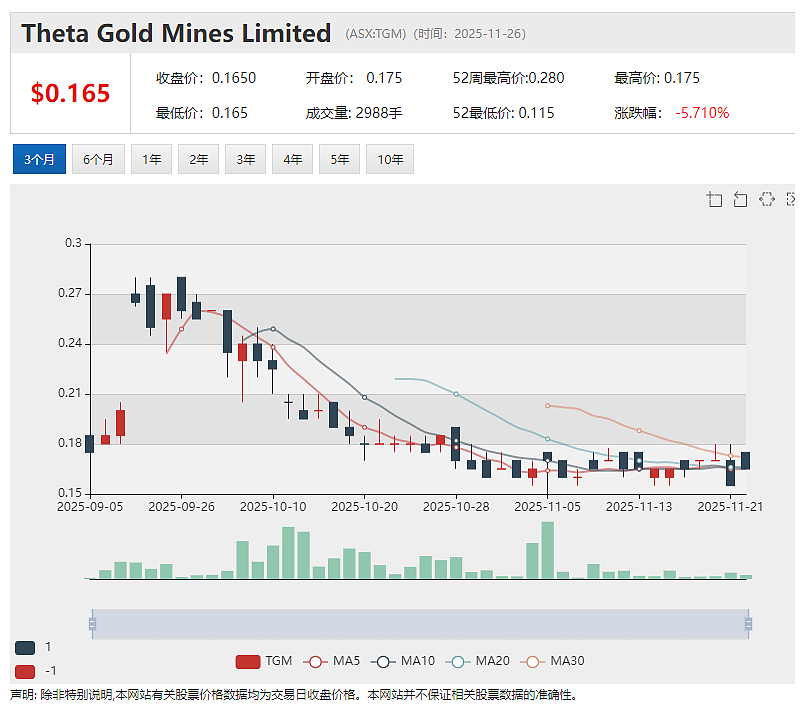Choose the 2年 range tab
This screenshot has width=808, height=717.
(x=198, y=159)
